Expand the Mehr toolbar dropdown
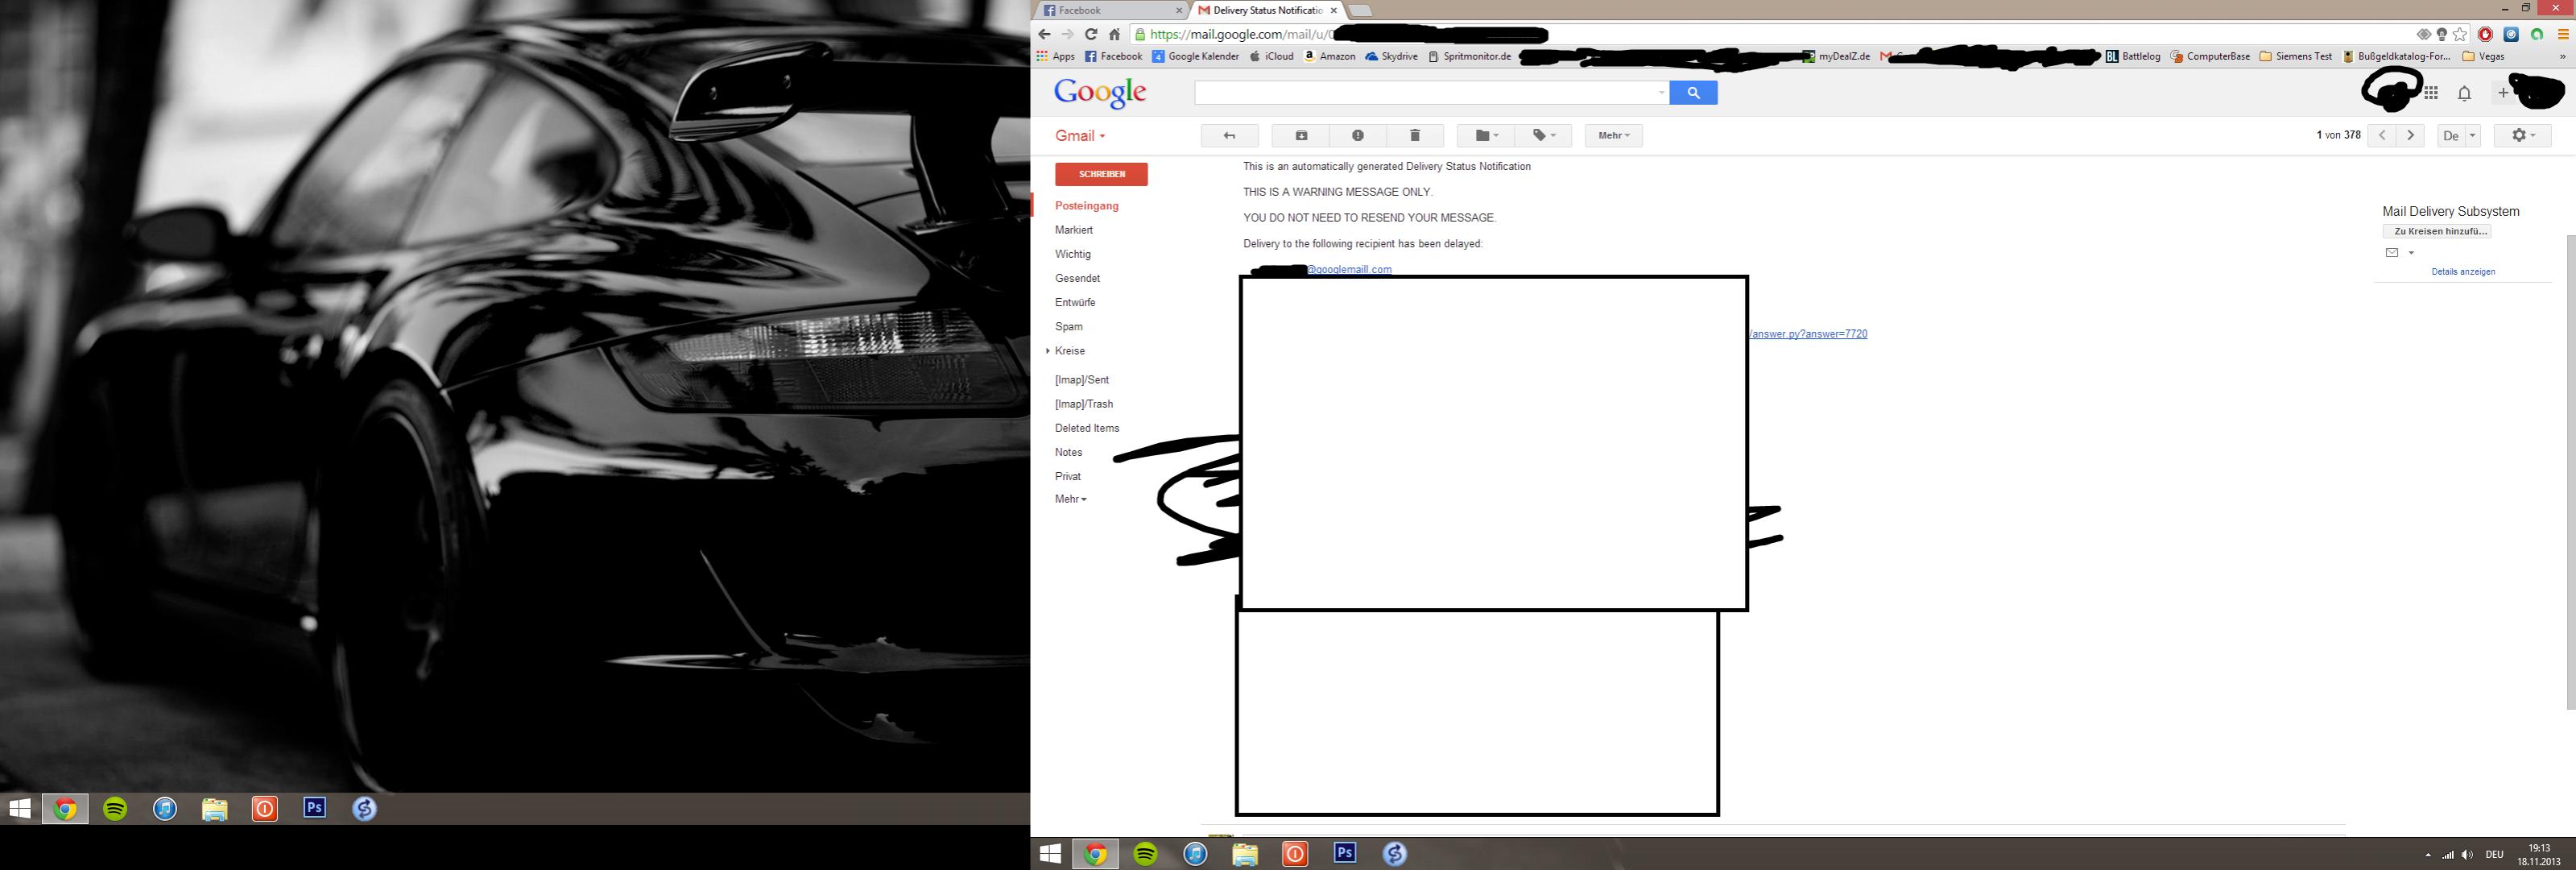Screen dimensions: 2576x870 point(1613,136)
